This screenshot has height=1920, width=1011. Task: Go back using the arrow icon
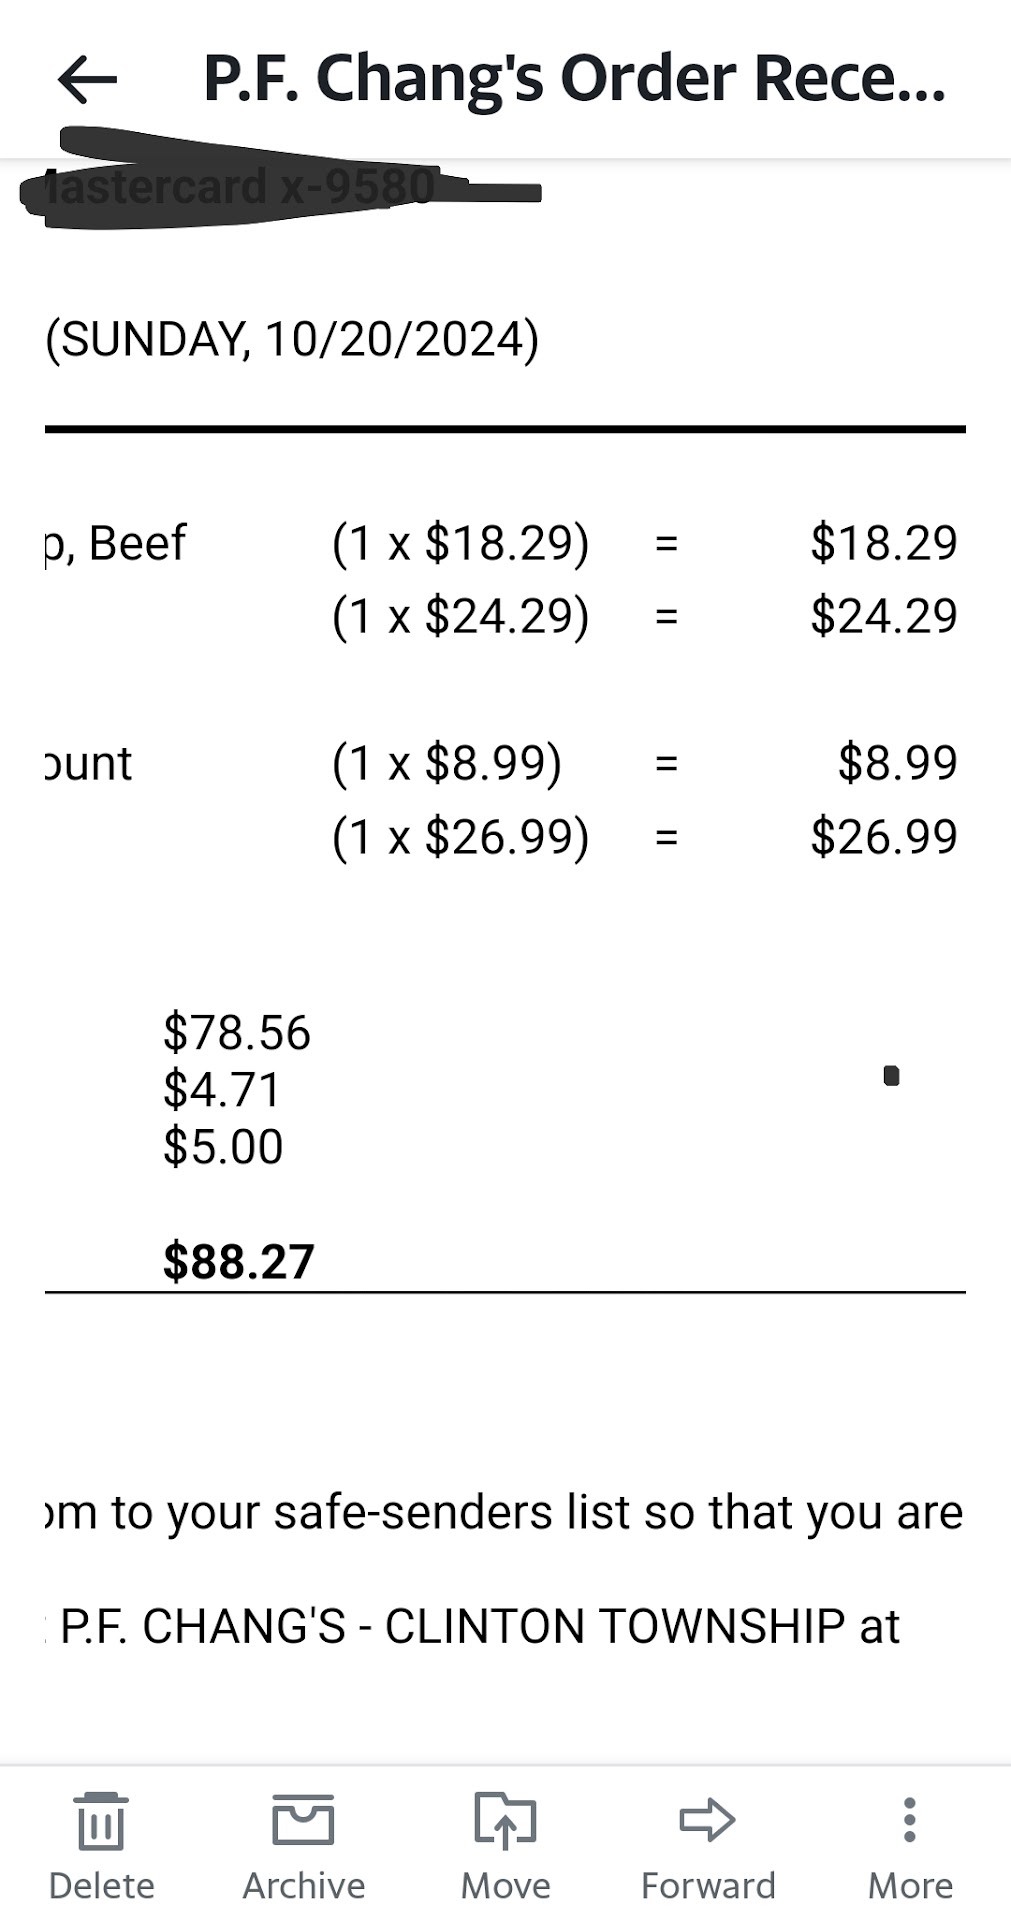[x=88, y=80]
